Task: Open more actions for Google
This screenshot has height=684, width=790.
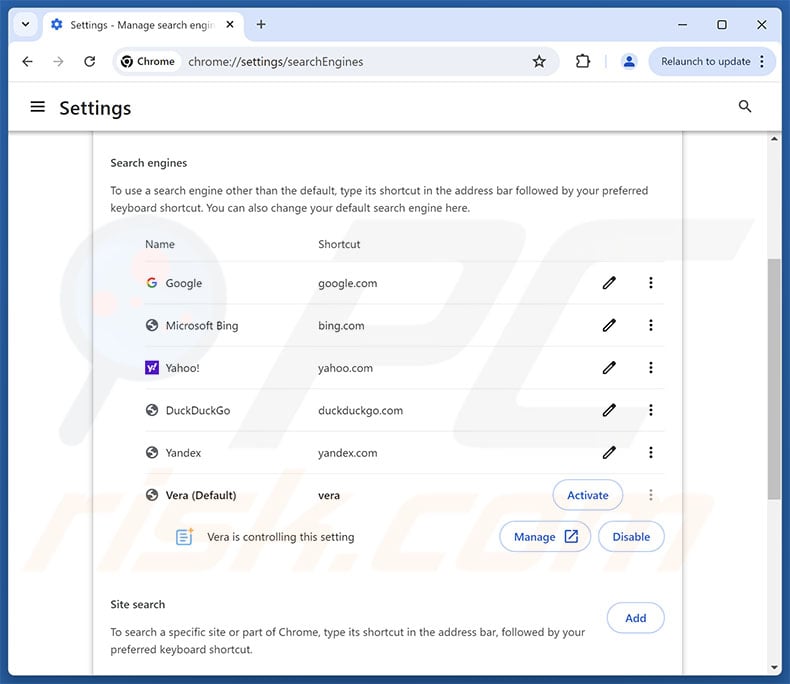Action: point(650,283)
